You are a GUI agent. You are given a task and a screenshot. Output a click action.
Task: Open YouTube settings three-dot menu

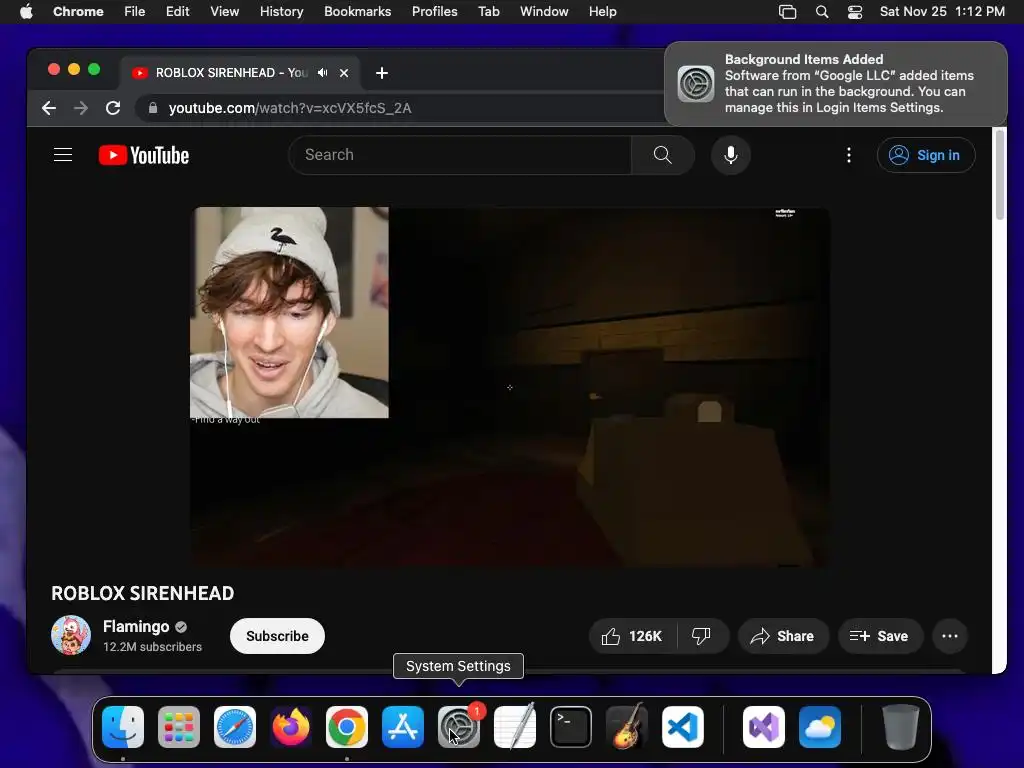pos(848,155)
